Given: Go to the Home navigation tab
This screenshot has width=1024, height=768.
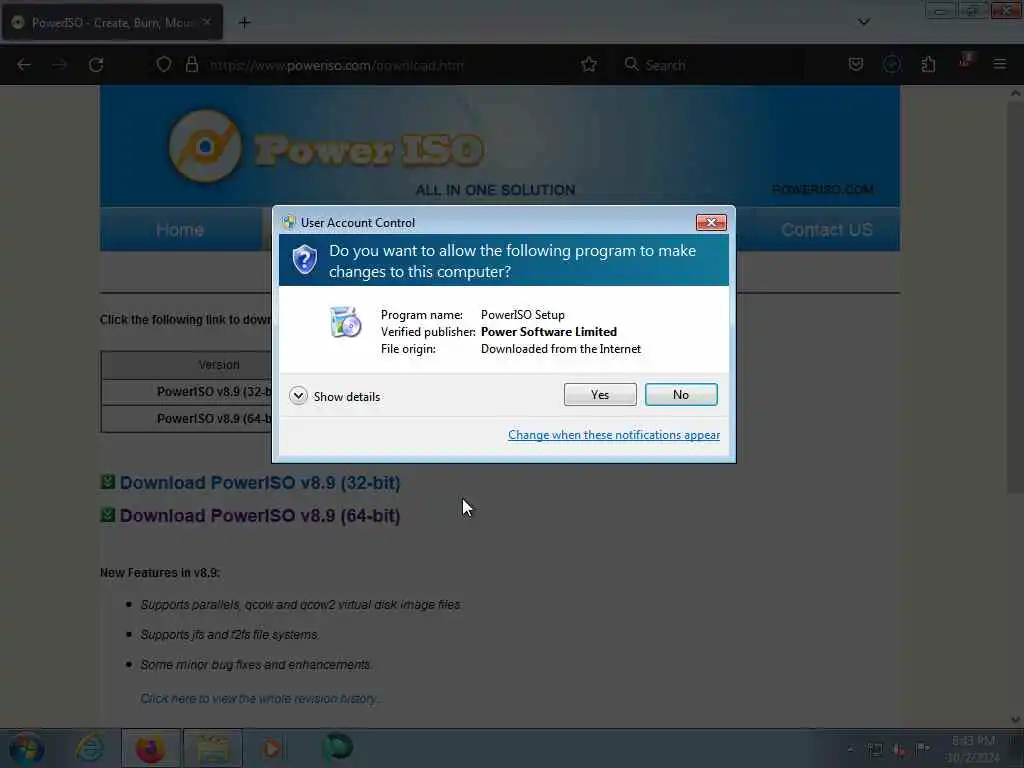Looking at the screenshot, I should point(180,230).
